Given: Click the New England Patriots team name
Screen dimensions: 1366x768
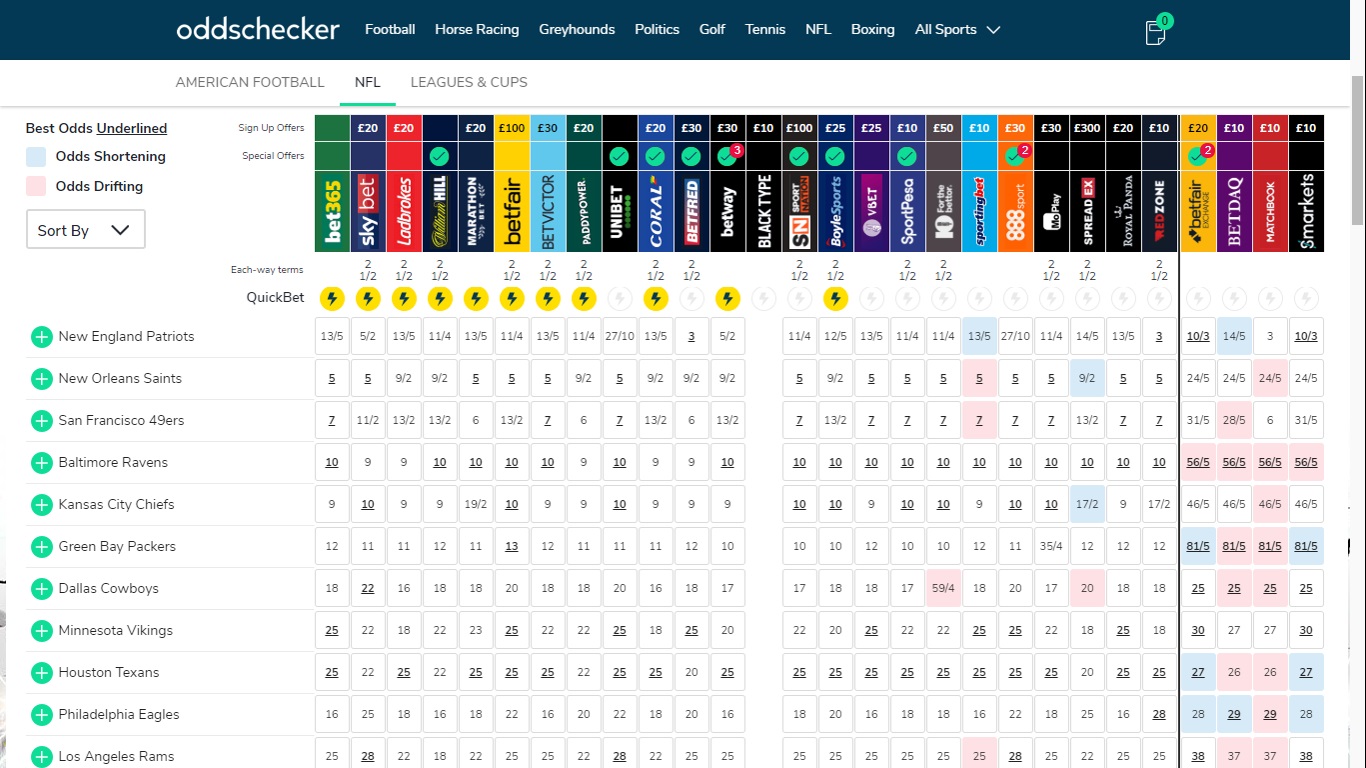Looking at the screenshot, I should click(126, 336).
